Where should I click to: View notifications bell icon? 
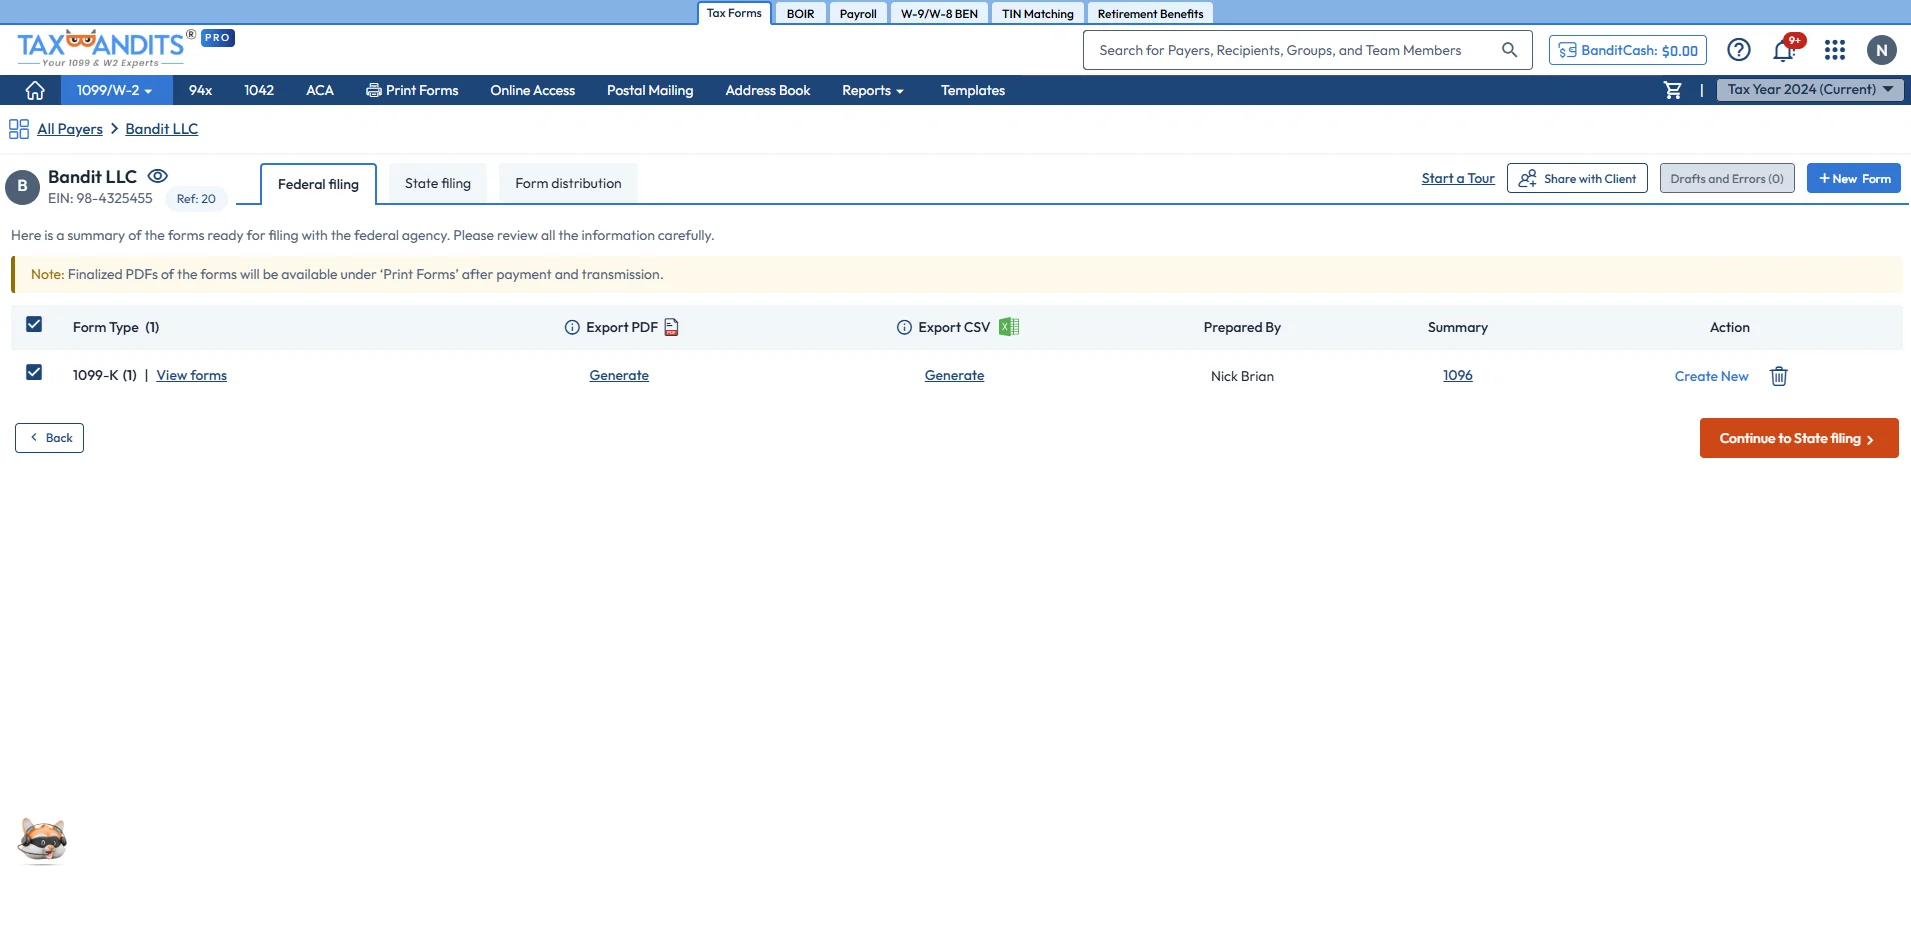tap(1784, 50)
